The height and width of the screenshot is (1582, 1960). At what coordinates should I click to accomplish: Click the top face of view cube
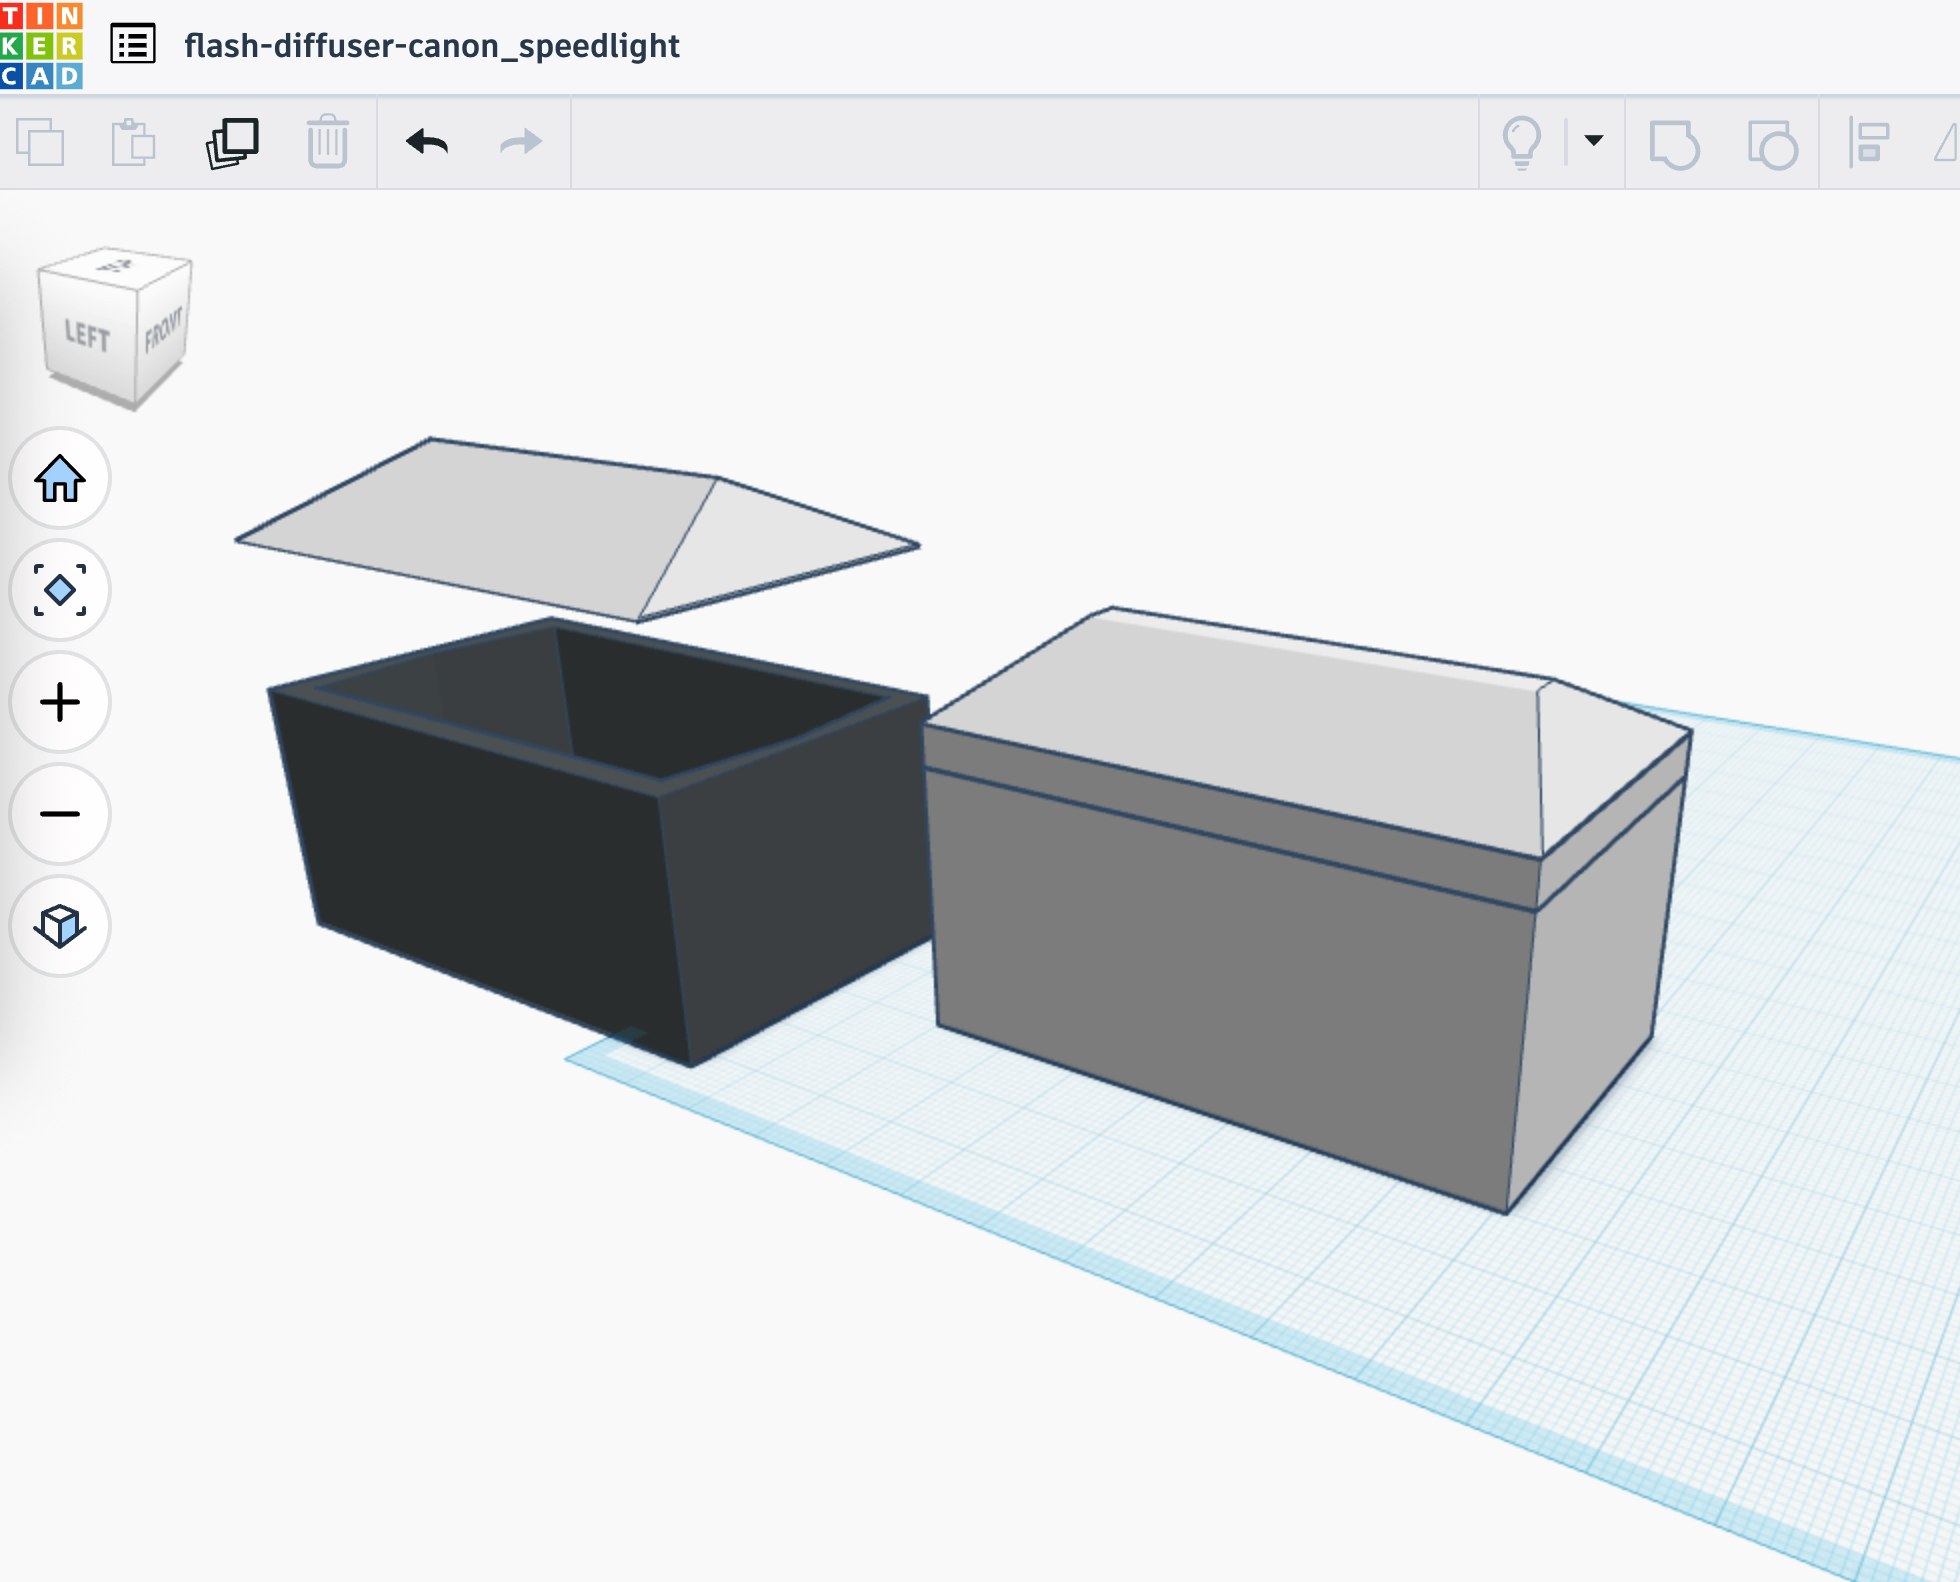tap(115, 266)
